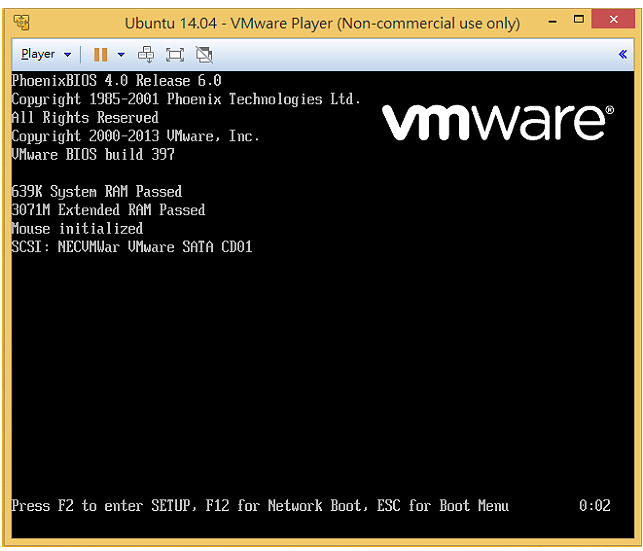Maximize the VMware Player window
Screen dimensions: 643x551
(579, 19)
